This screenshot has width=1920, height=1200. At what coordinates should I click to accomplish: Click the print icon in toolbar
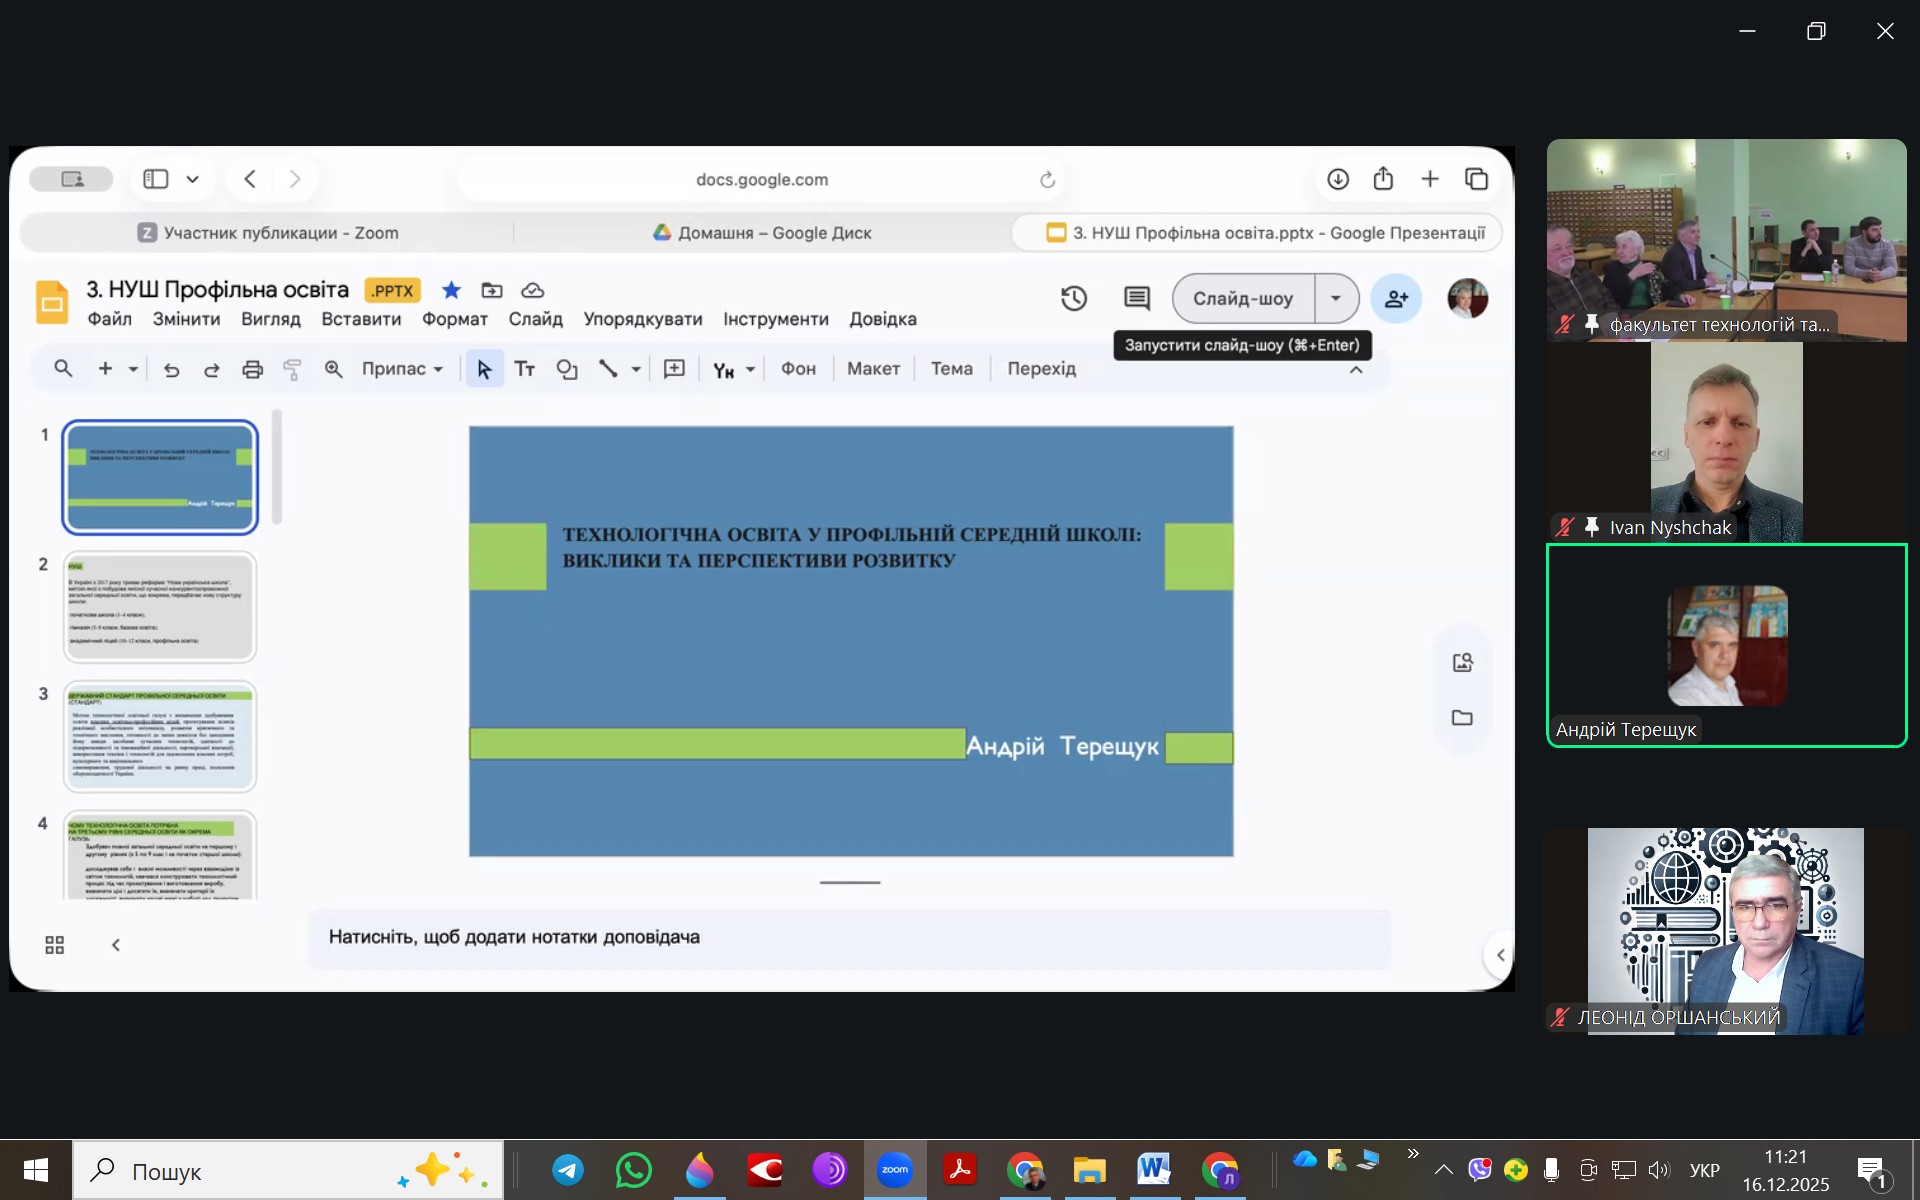click(252, 369)
